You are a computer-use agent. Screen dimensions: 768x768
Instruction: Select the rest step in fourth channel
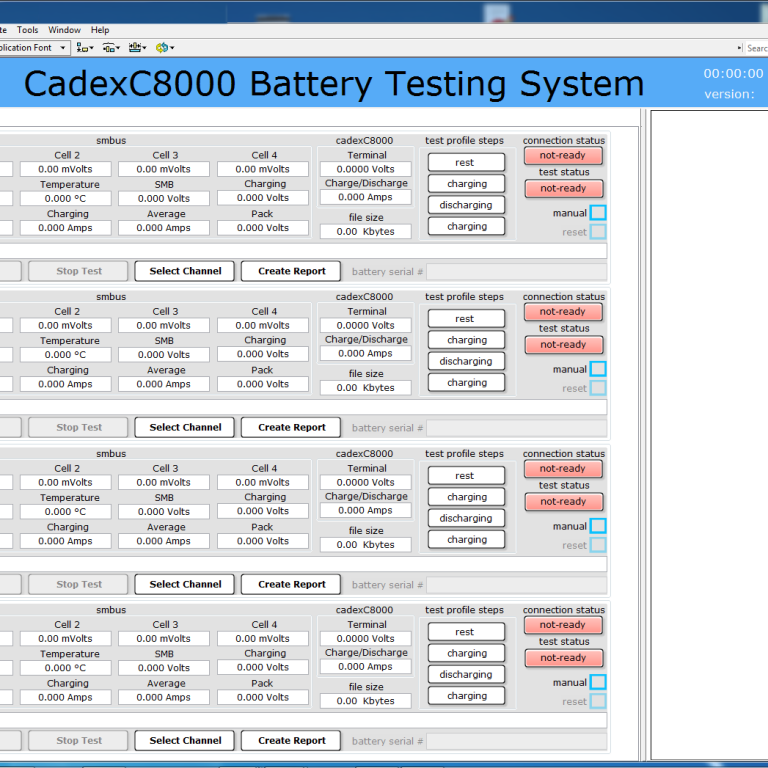click(466, 632)
